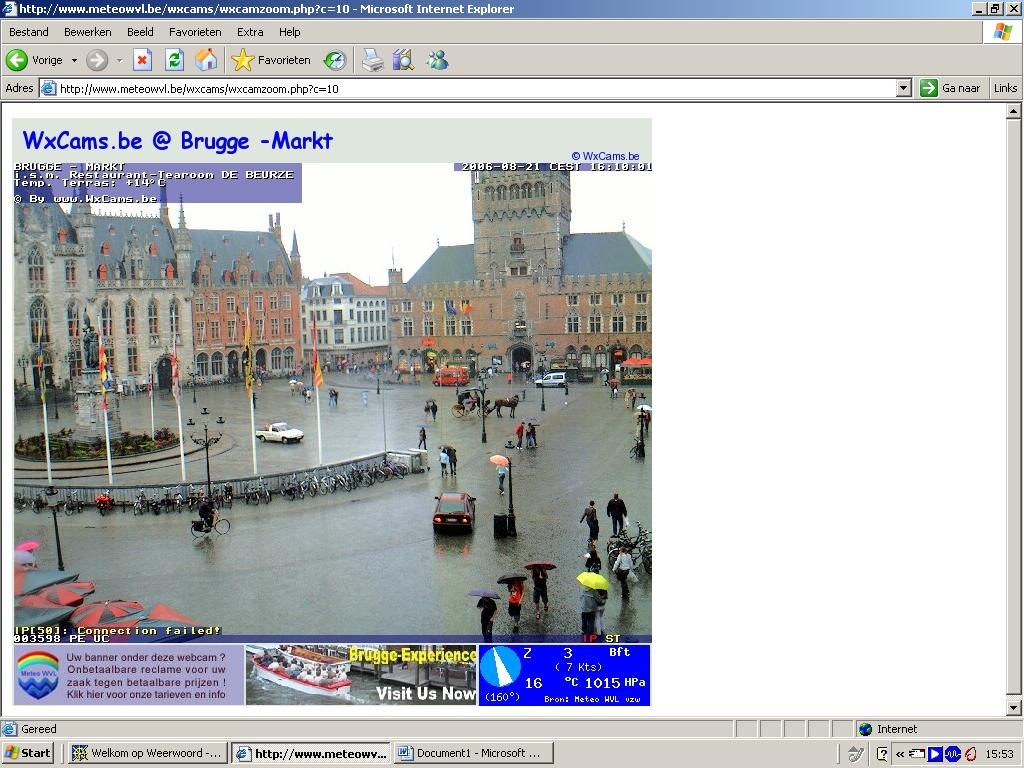Click the Ga naar button

[950, 88]
